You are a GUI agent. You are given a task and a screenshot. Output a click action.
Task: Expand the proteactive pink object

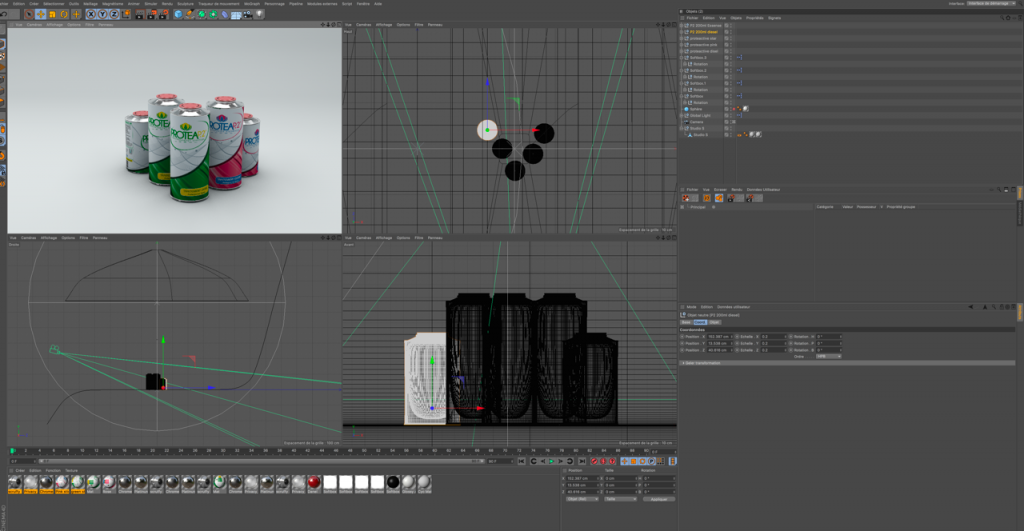[681, 44]
